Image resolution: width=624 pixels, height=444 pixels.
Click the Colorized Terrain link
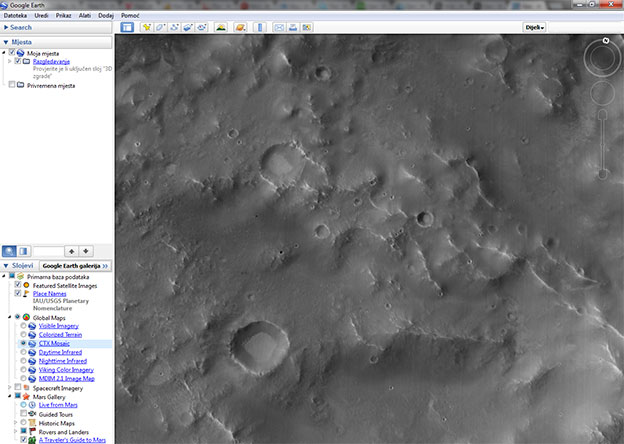coord(59,335)
